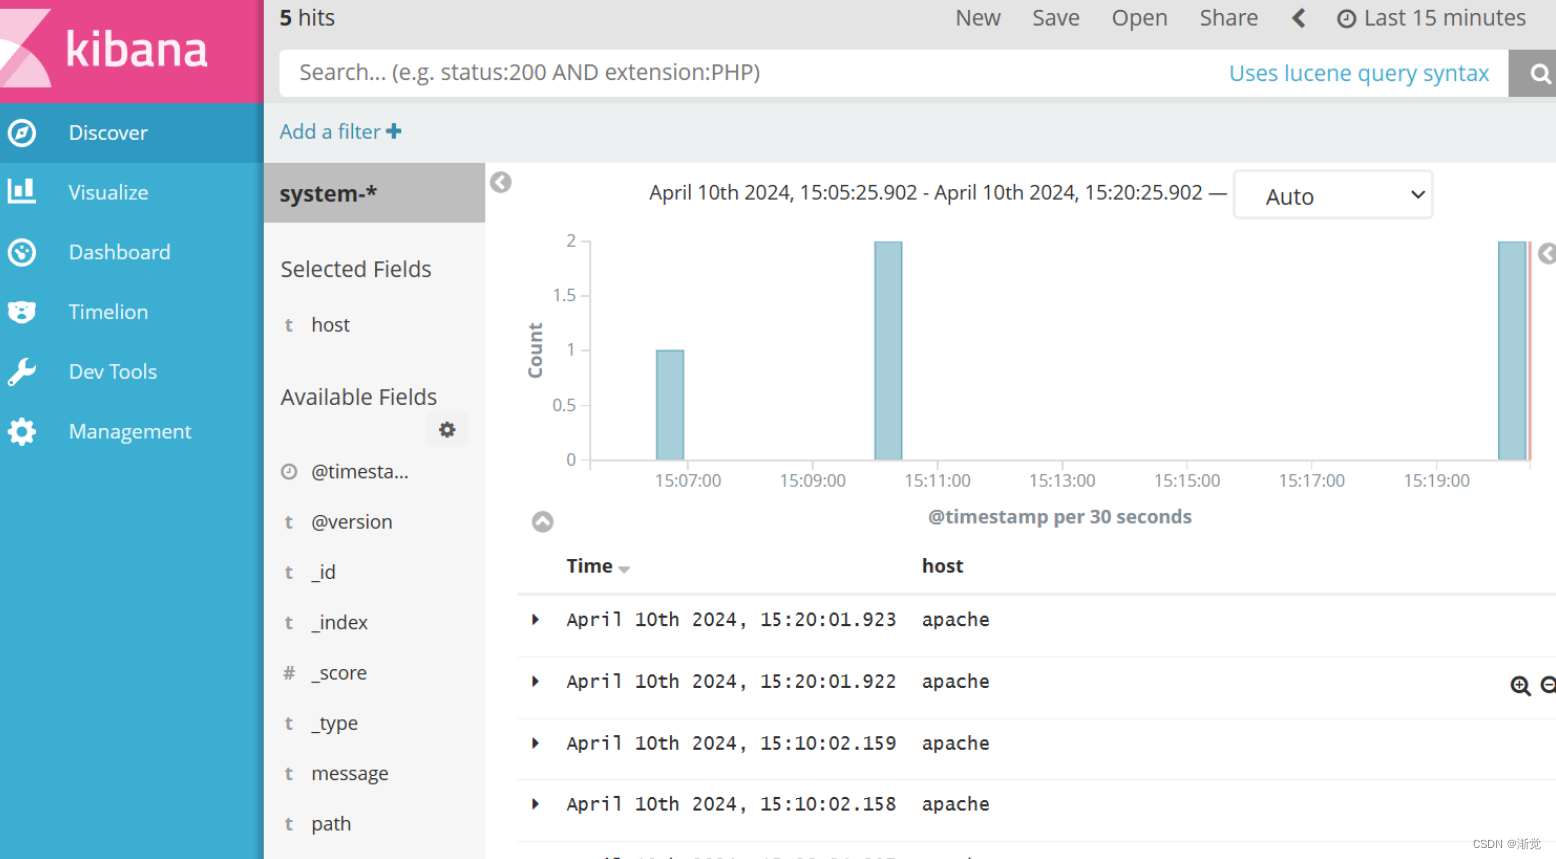Click the Discover compass icon
Screen dimensions: 1556x859
tap(22, 133)
